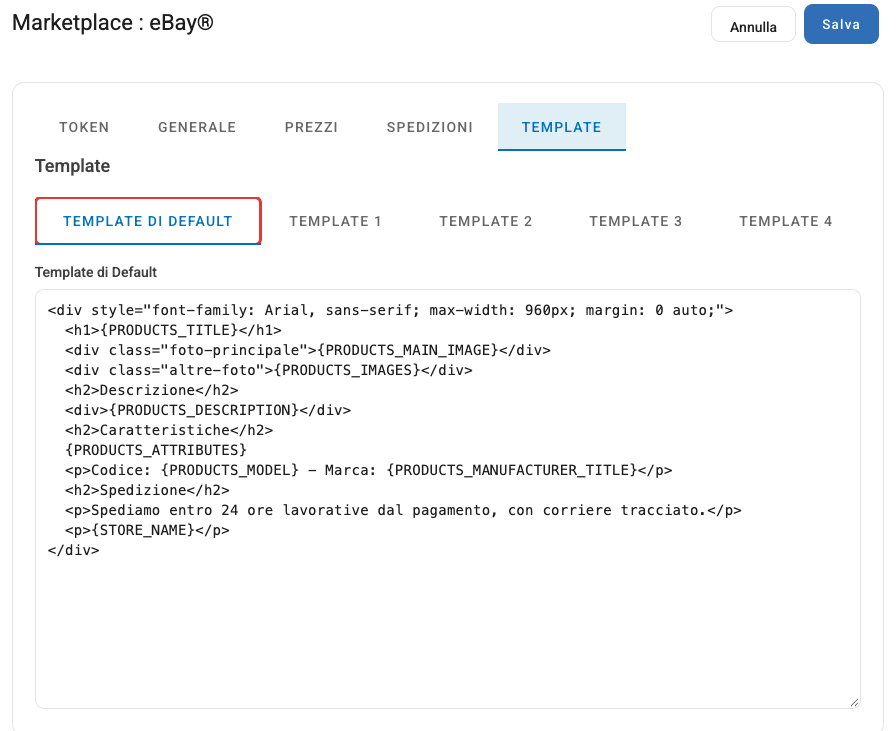
Task: Click the 'Template di Default' field label
Action: point(96,272)
